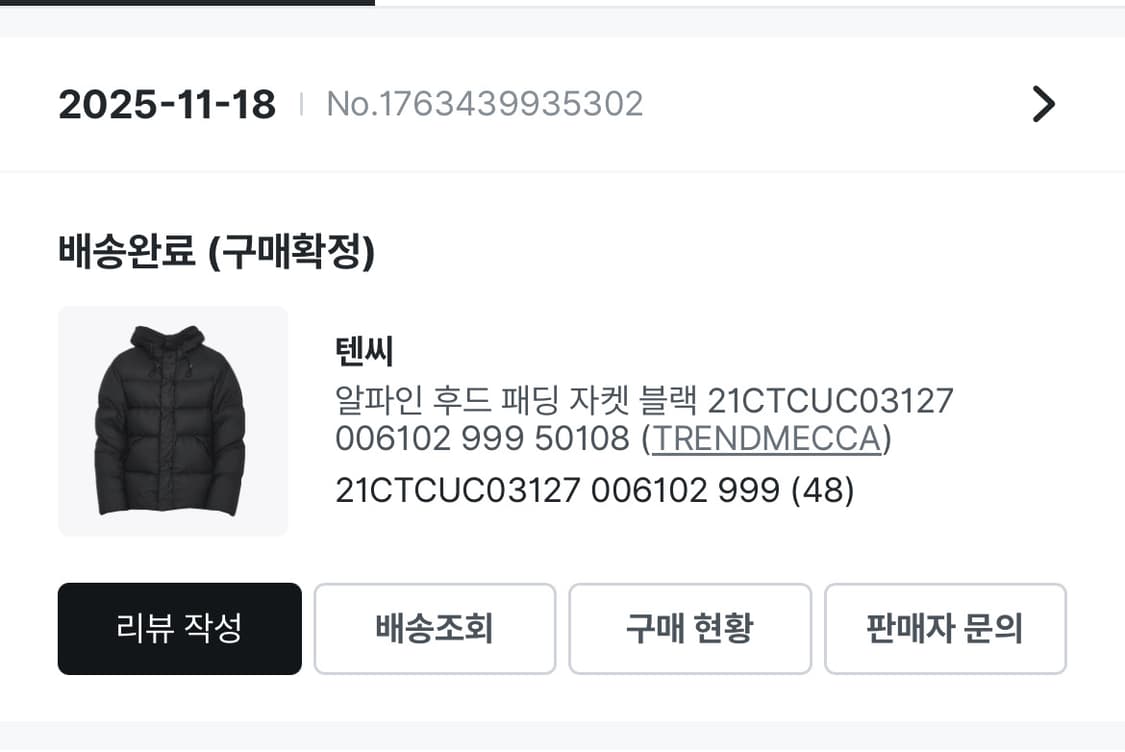
Task: Click the underlined TRENDMECCA text
Action: tap(765, 439)
